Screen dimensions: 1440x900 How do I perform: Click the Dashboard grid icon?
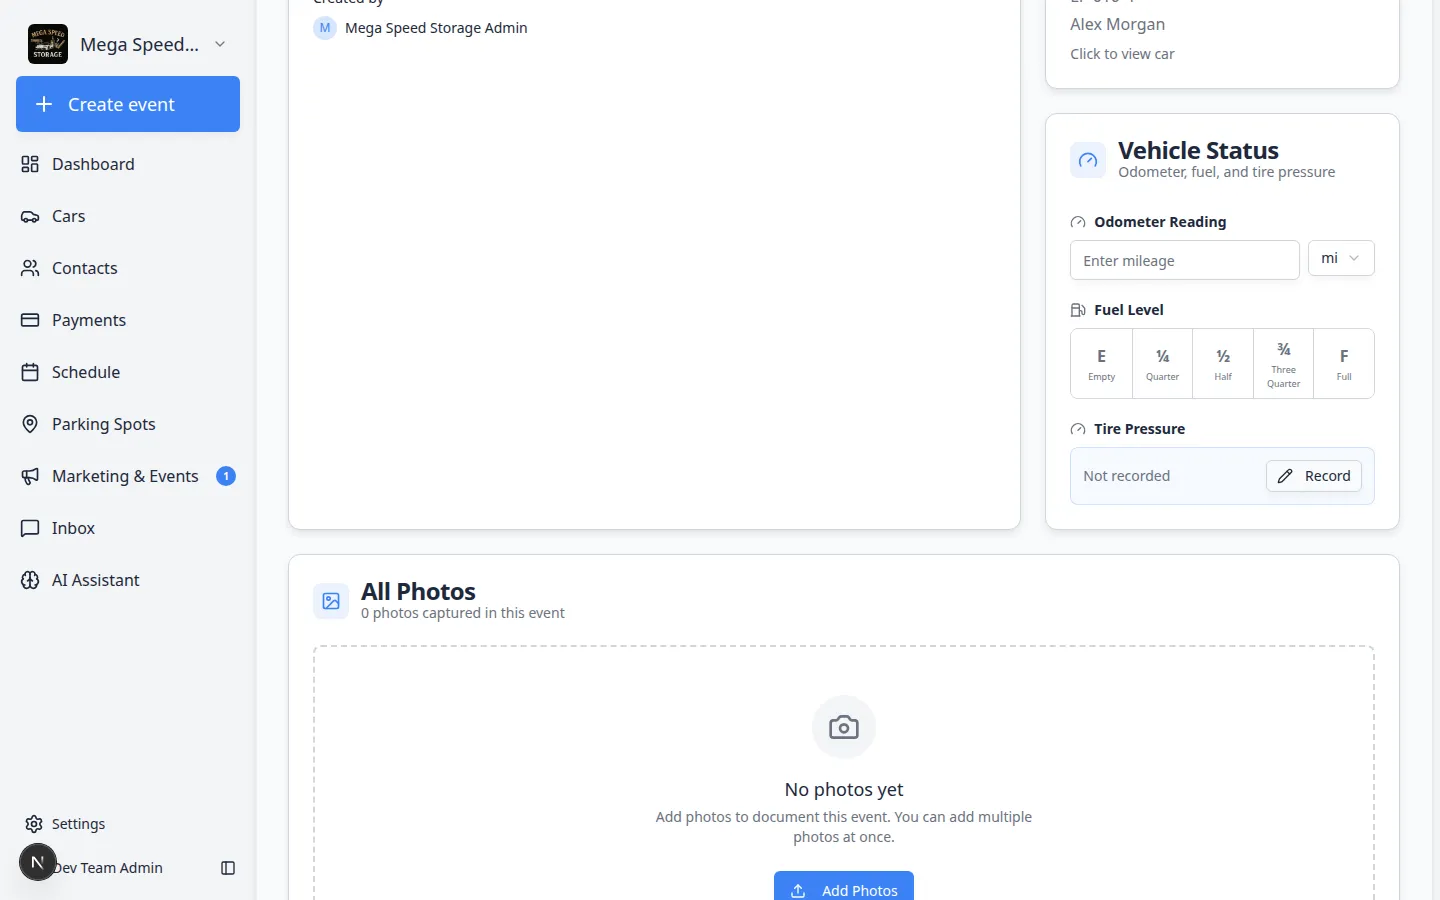[x=30, y=164]
